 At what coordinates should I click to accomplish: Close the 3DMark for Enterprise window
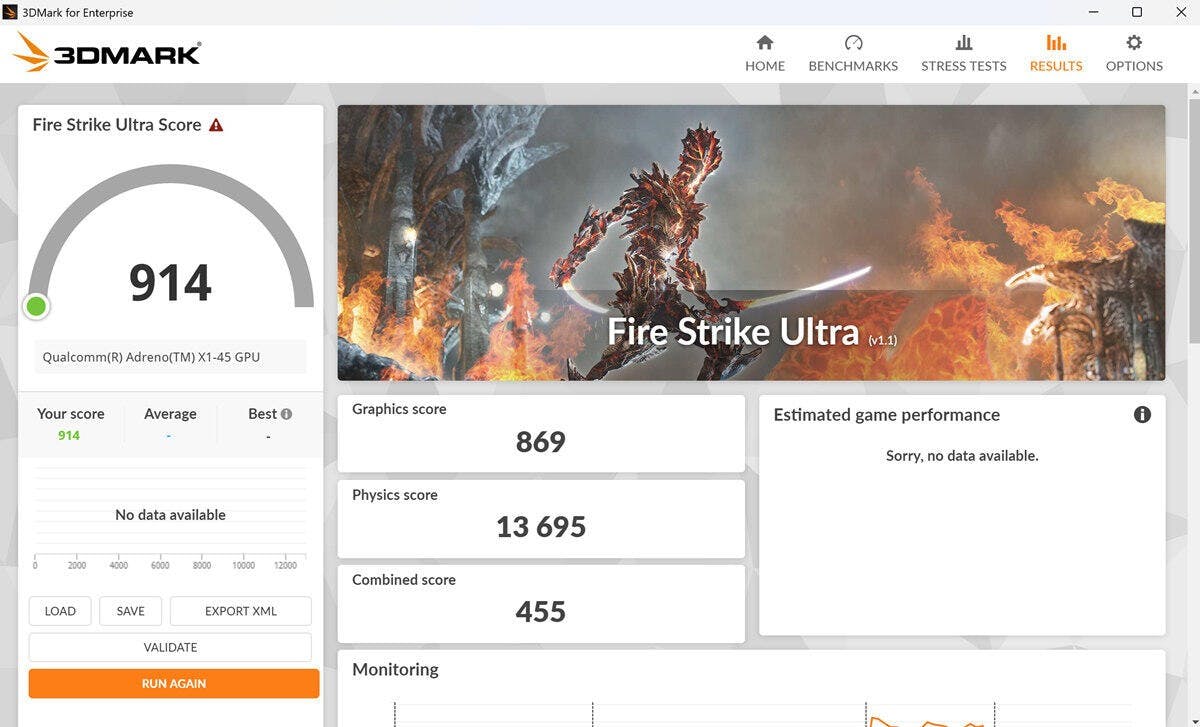(x=1180, y=12)
